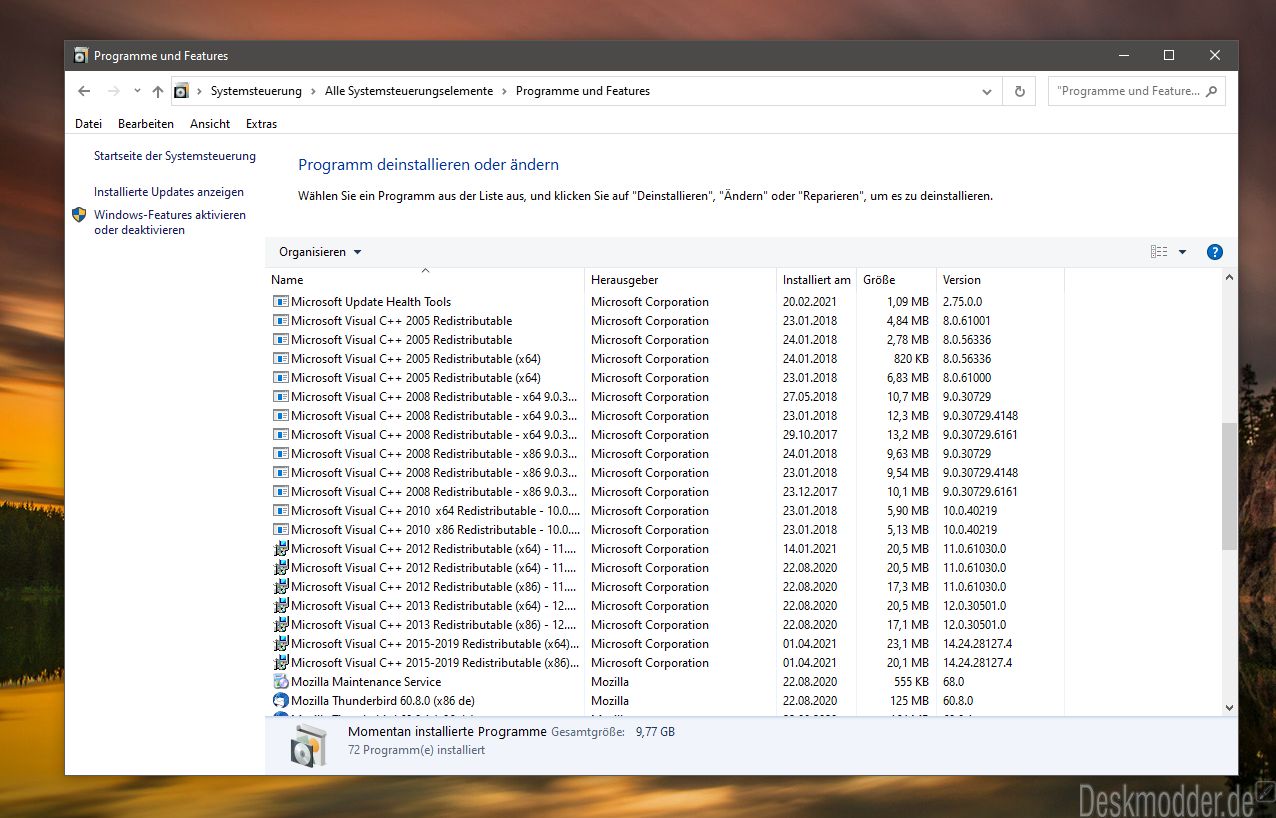Go up one level with the up arrow
Image resolution: width=1276 pixels, height=818 pixels.
point(157,91)
